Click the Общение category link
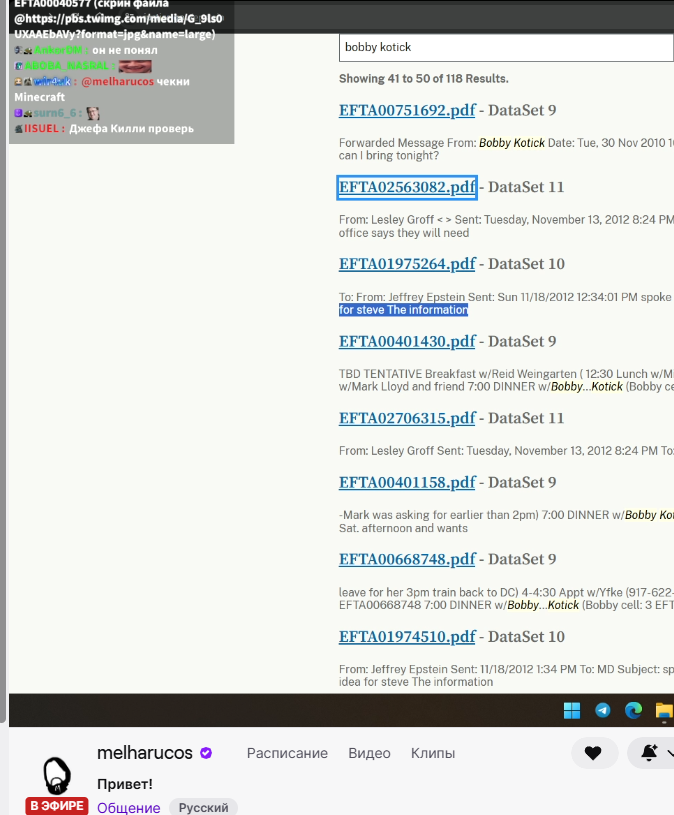The height and width of the screenshot is (815, 674). 128,808
